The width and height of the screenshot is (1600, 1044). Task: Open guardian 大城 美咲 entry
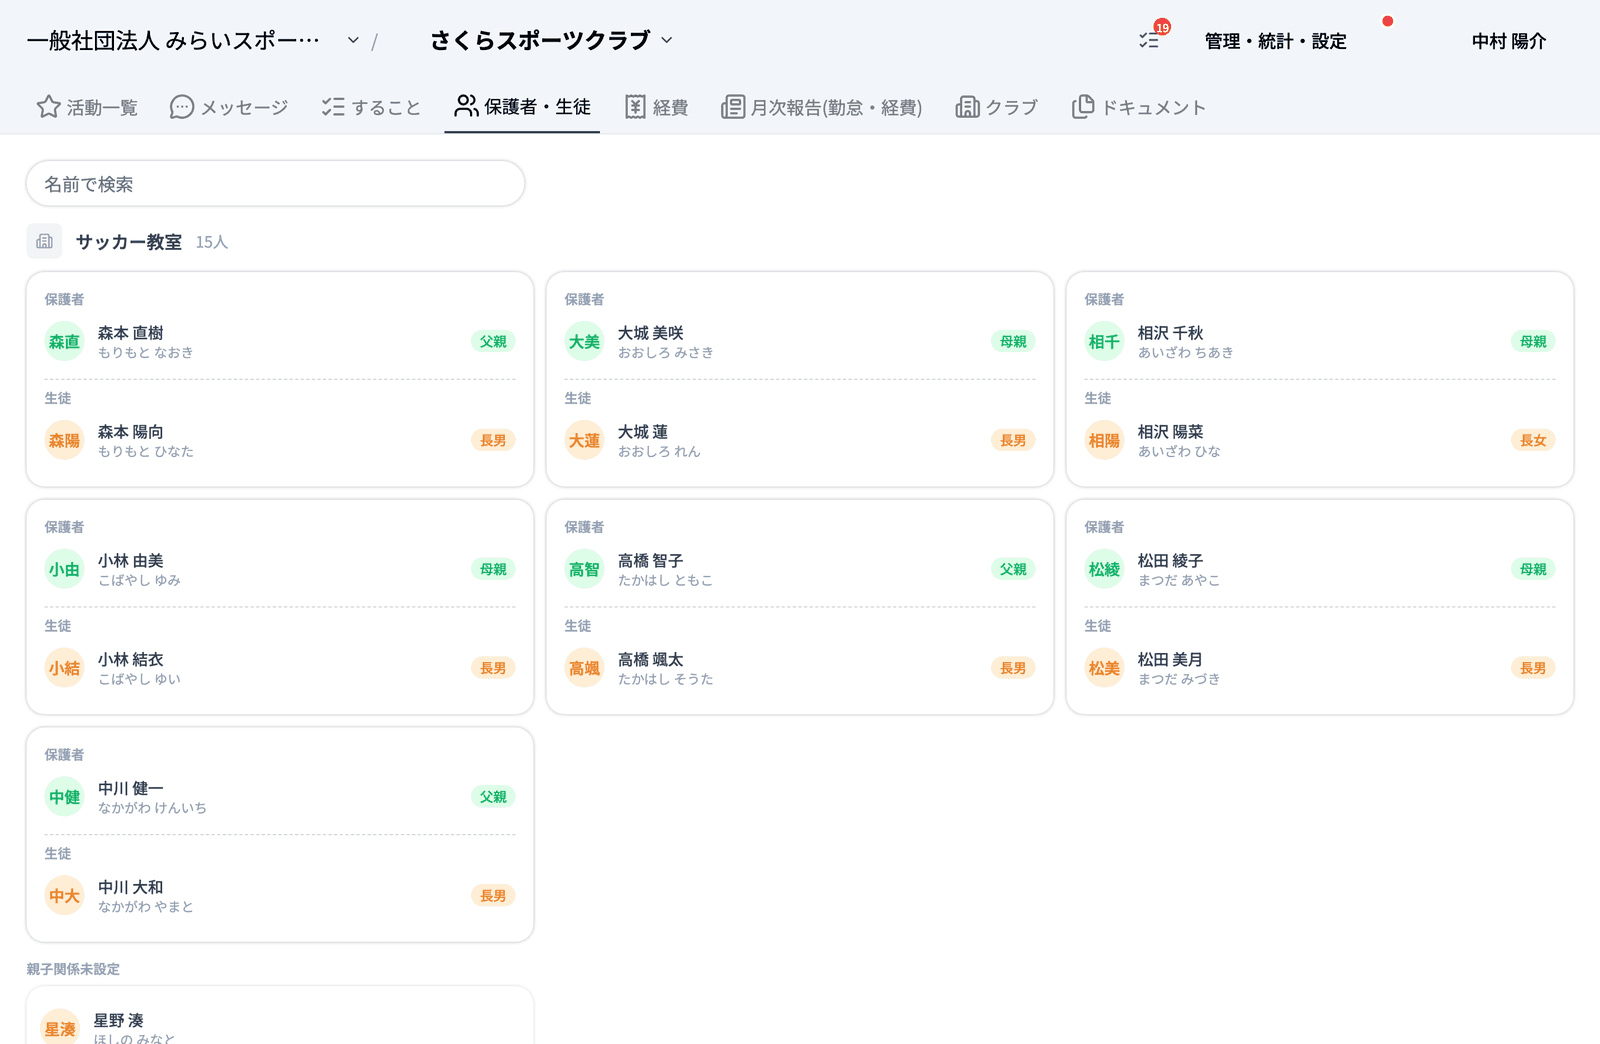coord(800,342)
